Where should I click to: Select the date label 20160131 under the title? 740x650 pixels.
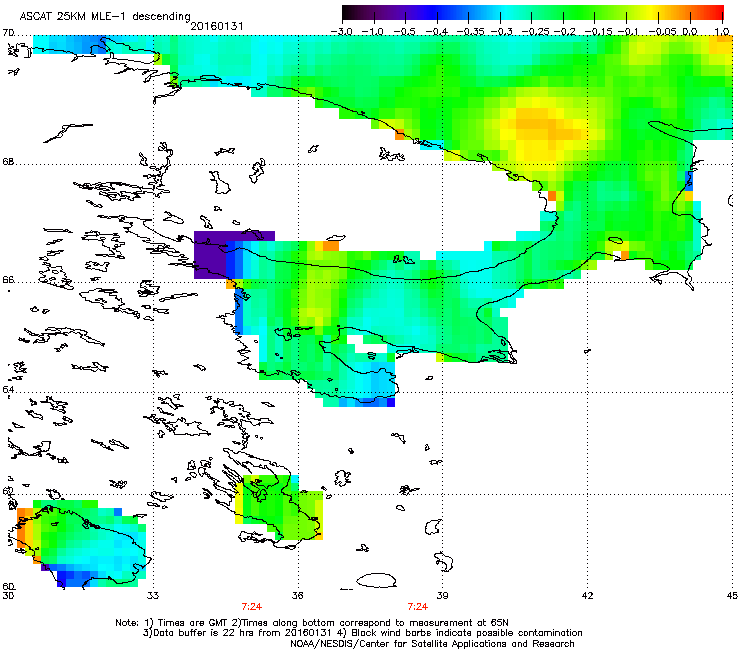(217, 26)
